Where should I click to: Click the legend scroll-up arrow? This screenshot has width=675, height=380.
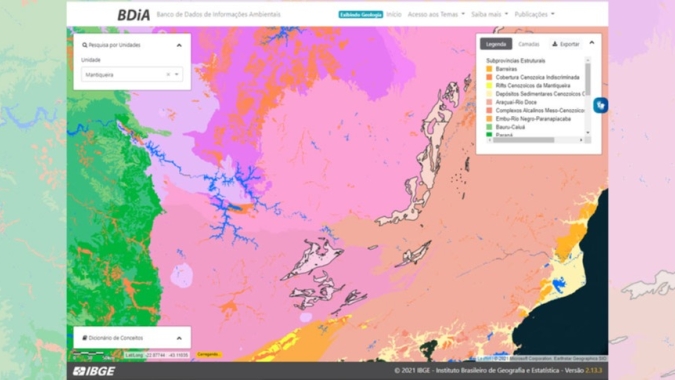pos(588,59)
